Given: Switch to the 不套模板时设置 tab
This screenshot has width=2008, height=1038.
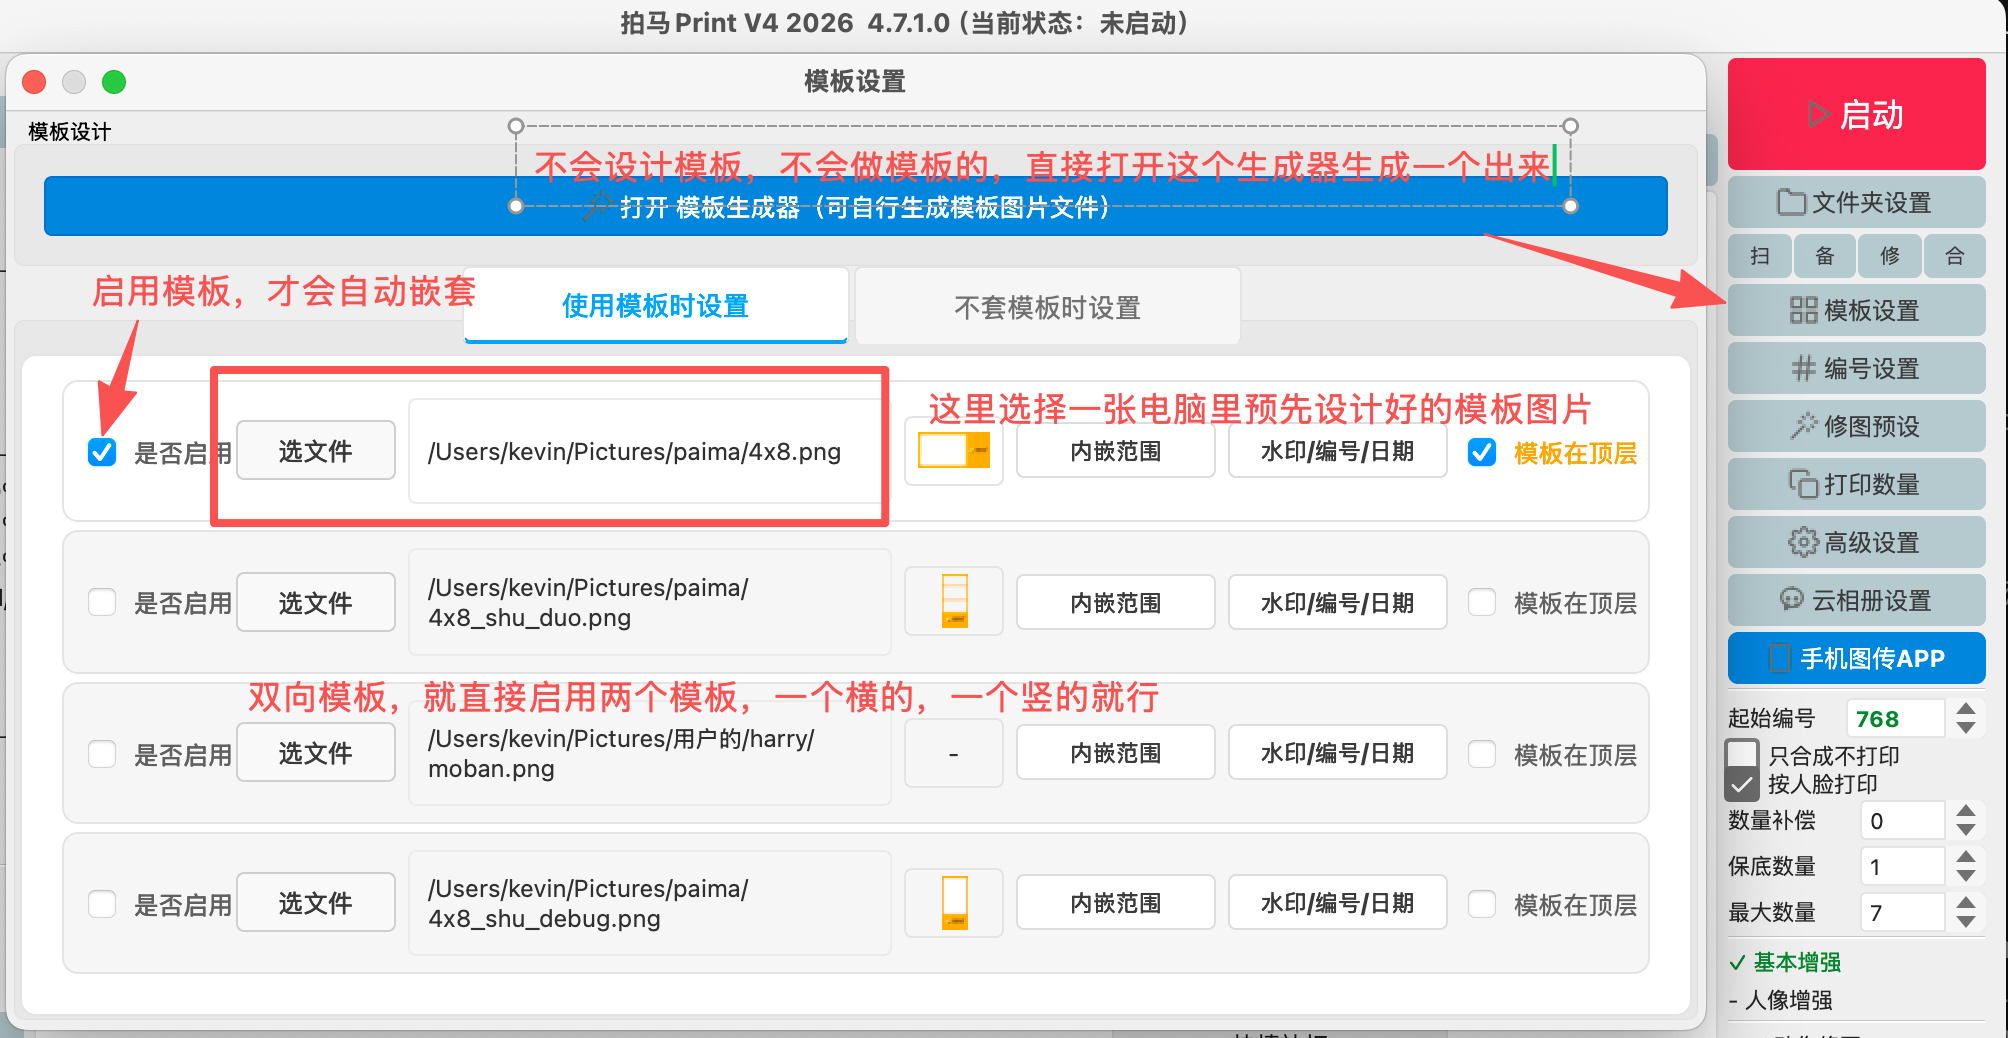Looking at the screenshot, I should (x=1047, y=307).
